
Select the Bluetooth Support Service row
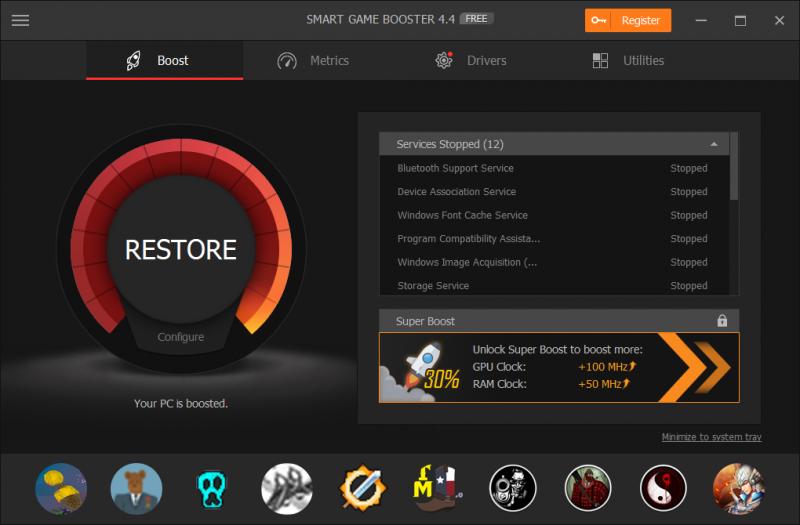[555, 168]
